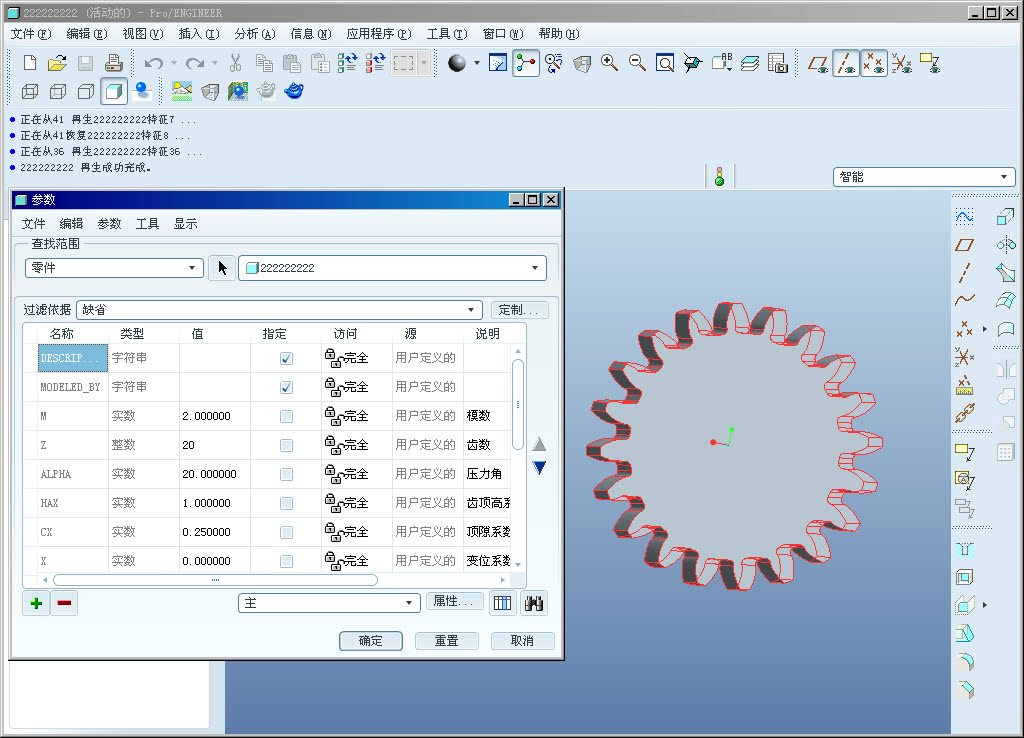
Task: Select wireframe display icon
Action: tap(30, 91)
